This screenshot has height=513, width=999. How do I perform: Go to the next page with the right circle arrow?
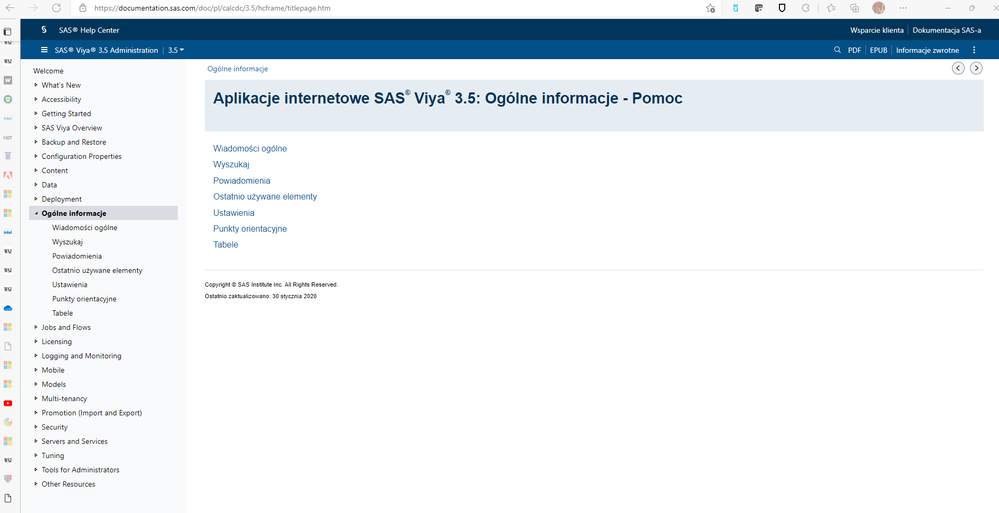tap(976, 68)
